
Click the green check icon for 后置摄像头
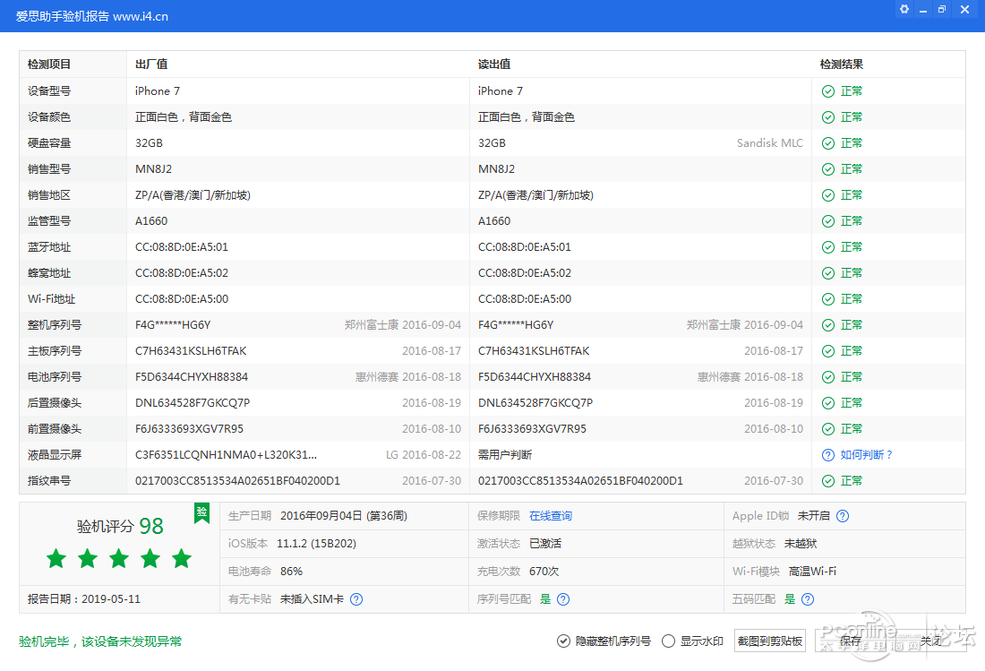coord(828,403)
